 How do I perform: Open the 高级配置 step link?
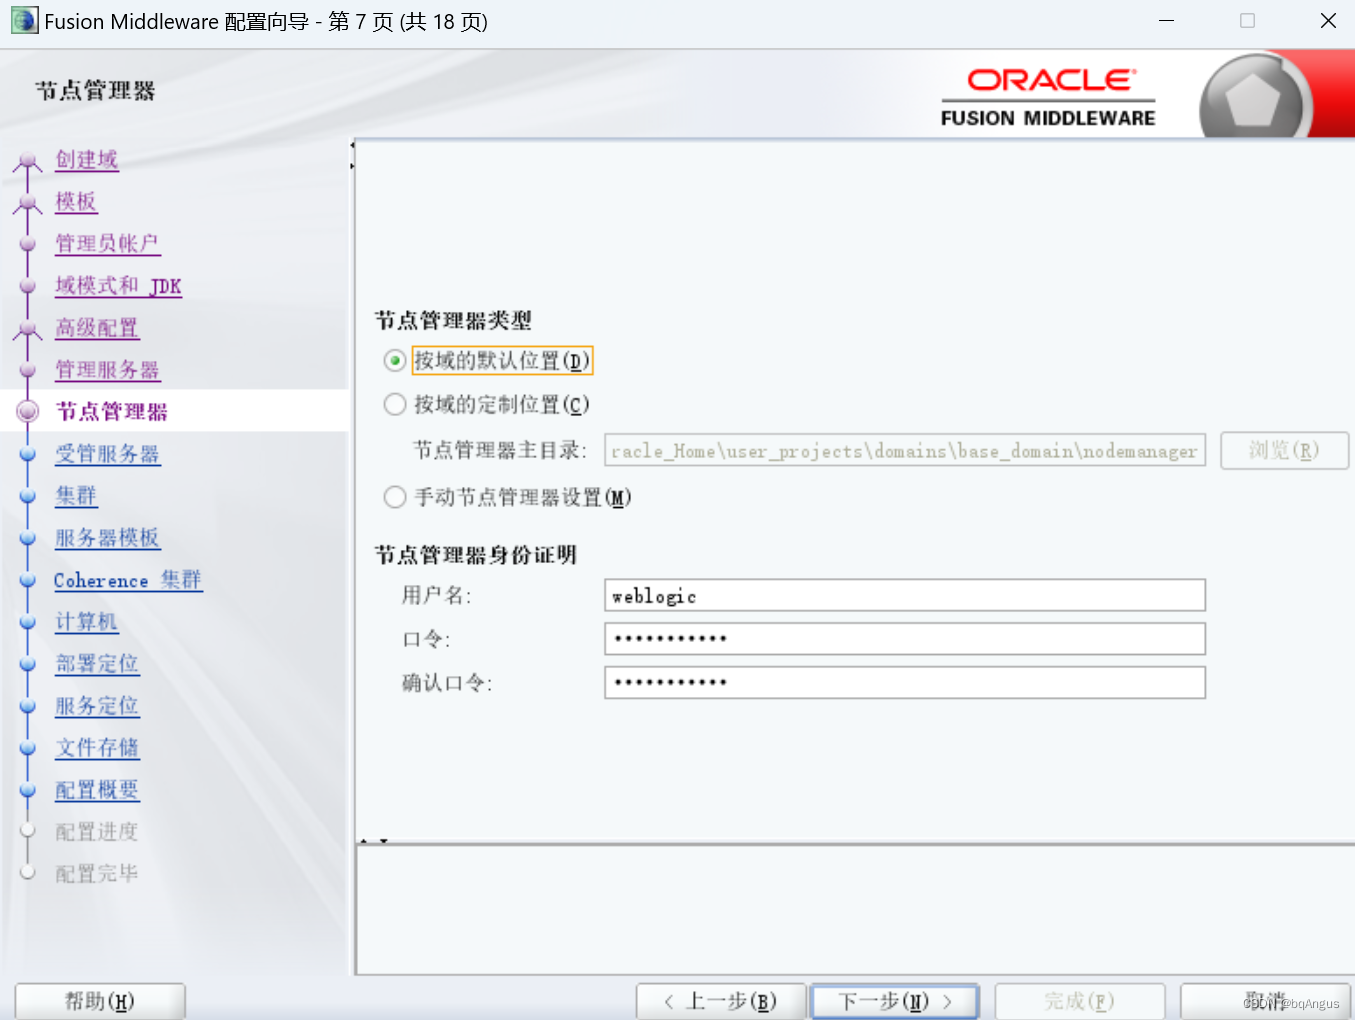97,328
